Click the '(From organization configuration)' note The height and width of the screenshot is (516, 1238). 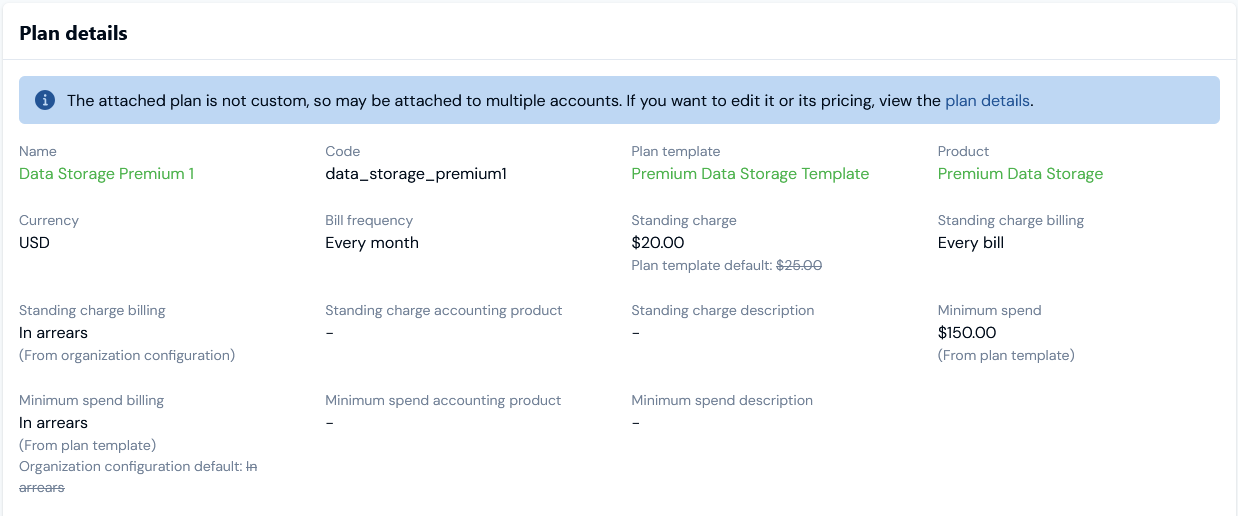pyautogui.click(x=127, y=355)
